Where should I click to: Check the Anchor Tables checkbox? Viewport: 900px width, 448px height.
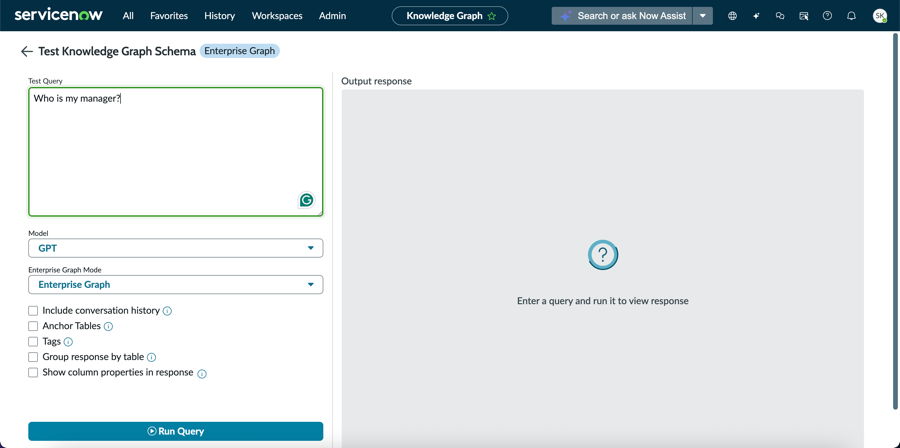(33, 326)
